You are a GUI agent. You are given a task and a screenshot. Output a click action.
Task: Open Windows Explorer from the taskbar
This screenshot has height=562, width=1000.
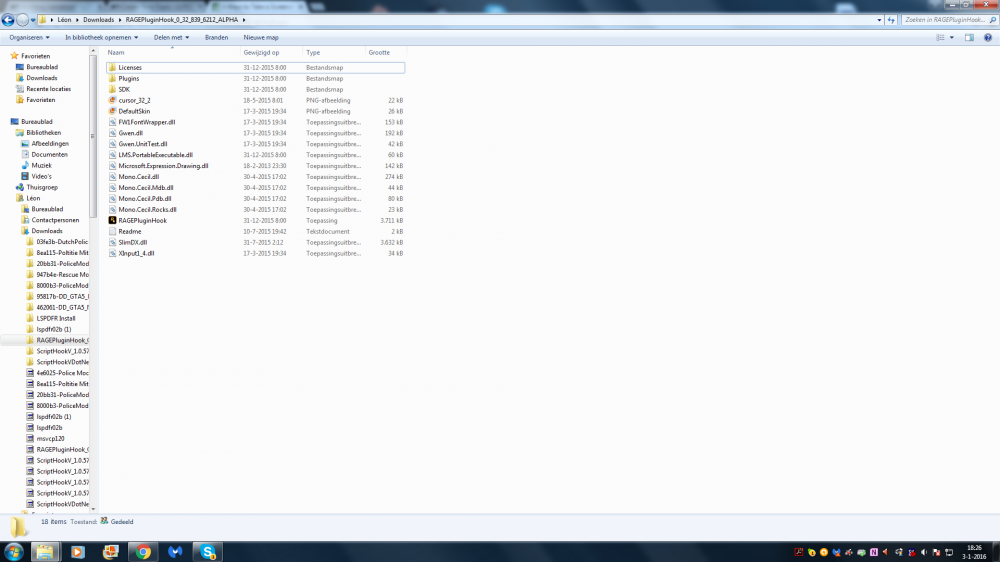click(44, 552)
